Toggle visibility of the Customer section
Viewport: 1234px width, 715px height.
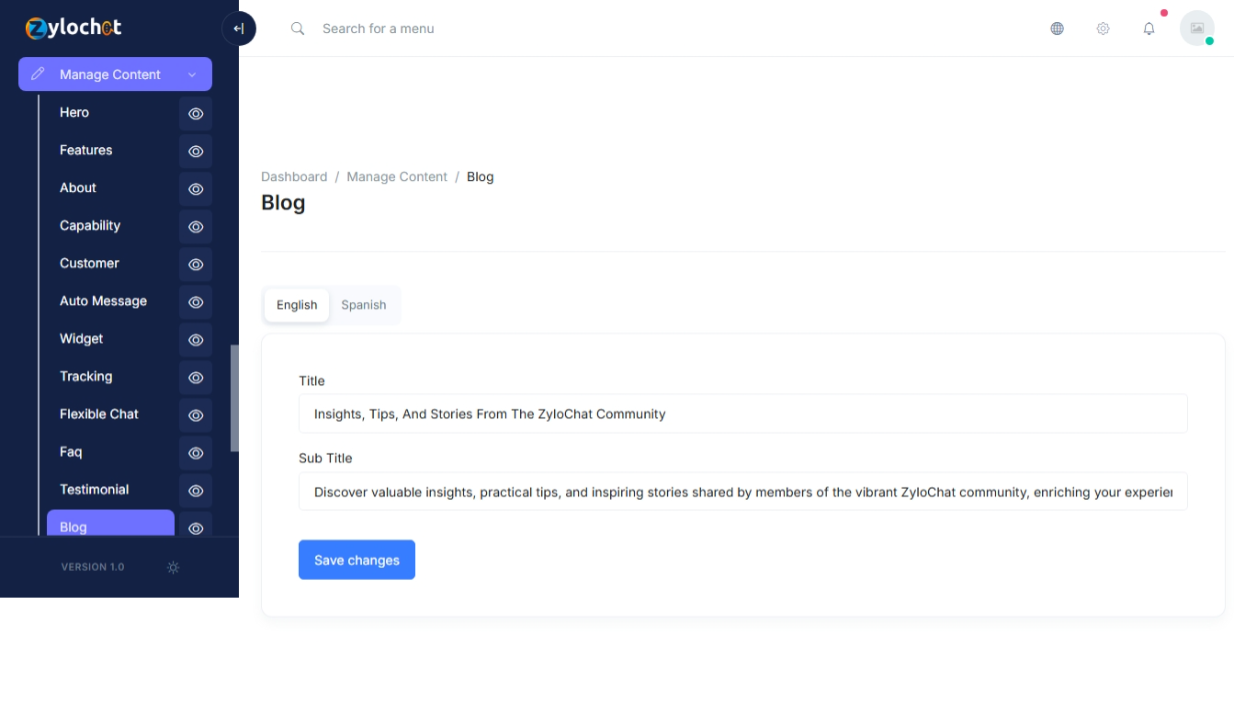[x=196, y=264]
